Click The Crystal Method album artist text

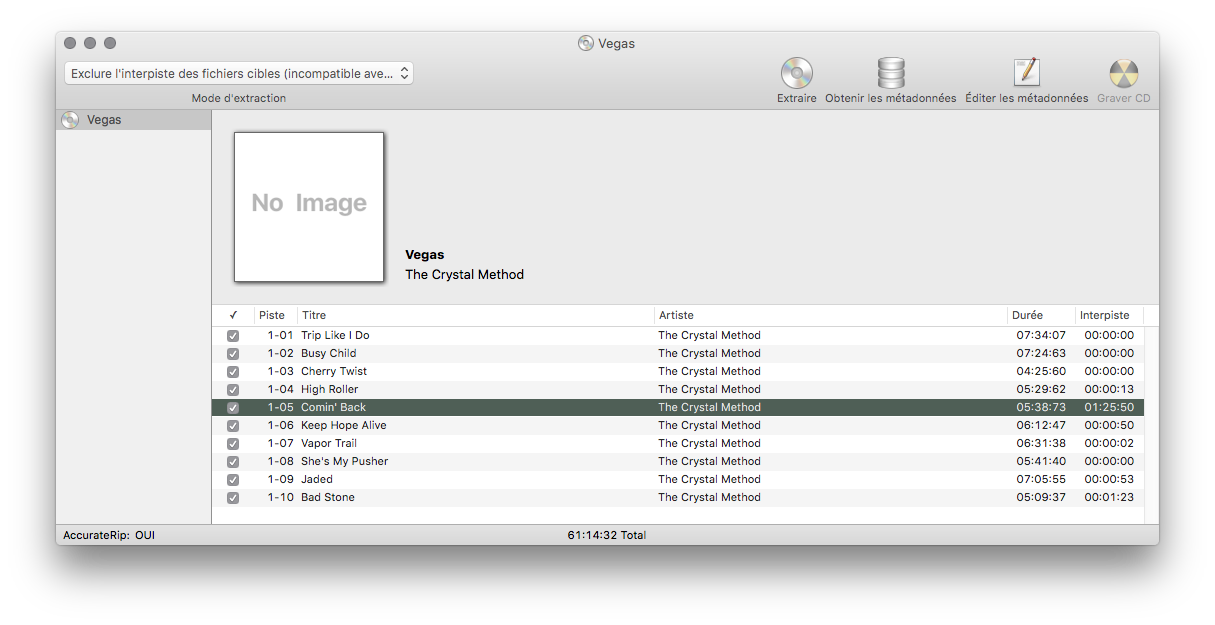point(464,275)
